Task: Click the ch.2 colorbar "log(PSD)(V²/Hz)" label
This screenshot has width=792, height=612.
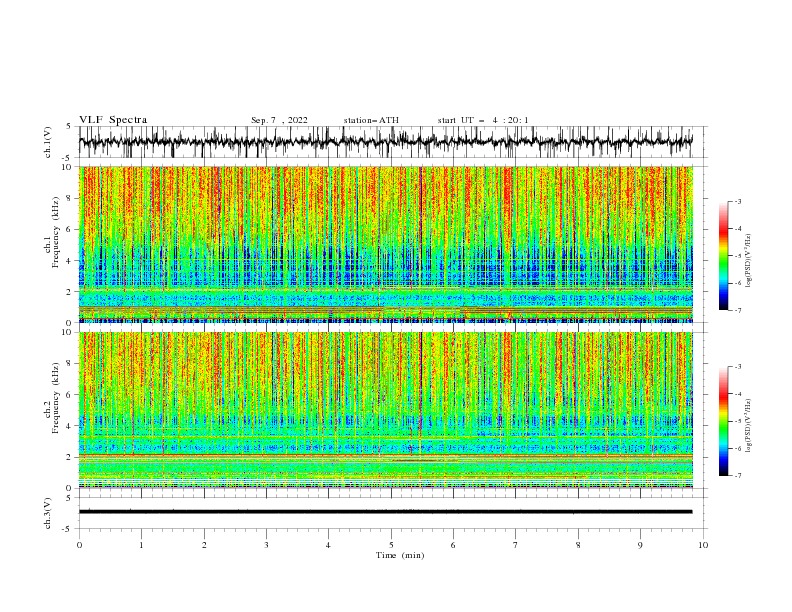Action: tap(748, 425)
